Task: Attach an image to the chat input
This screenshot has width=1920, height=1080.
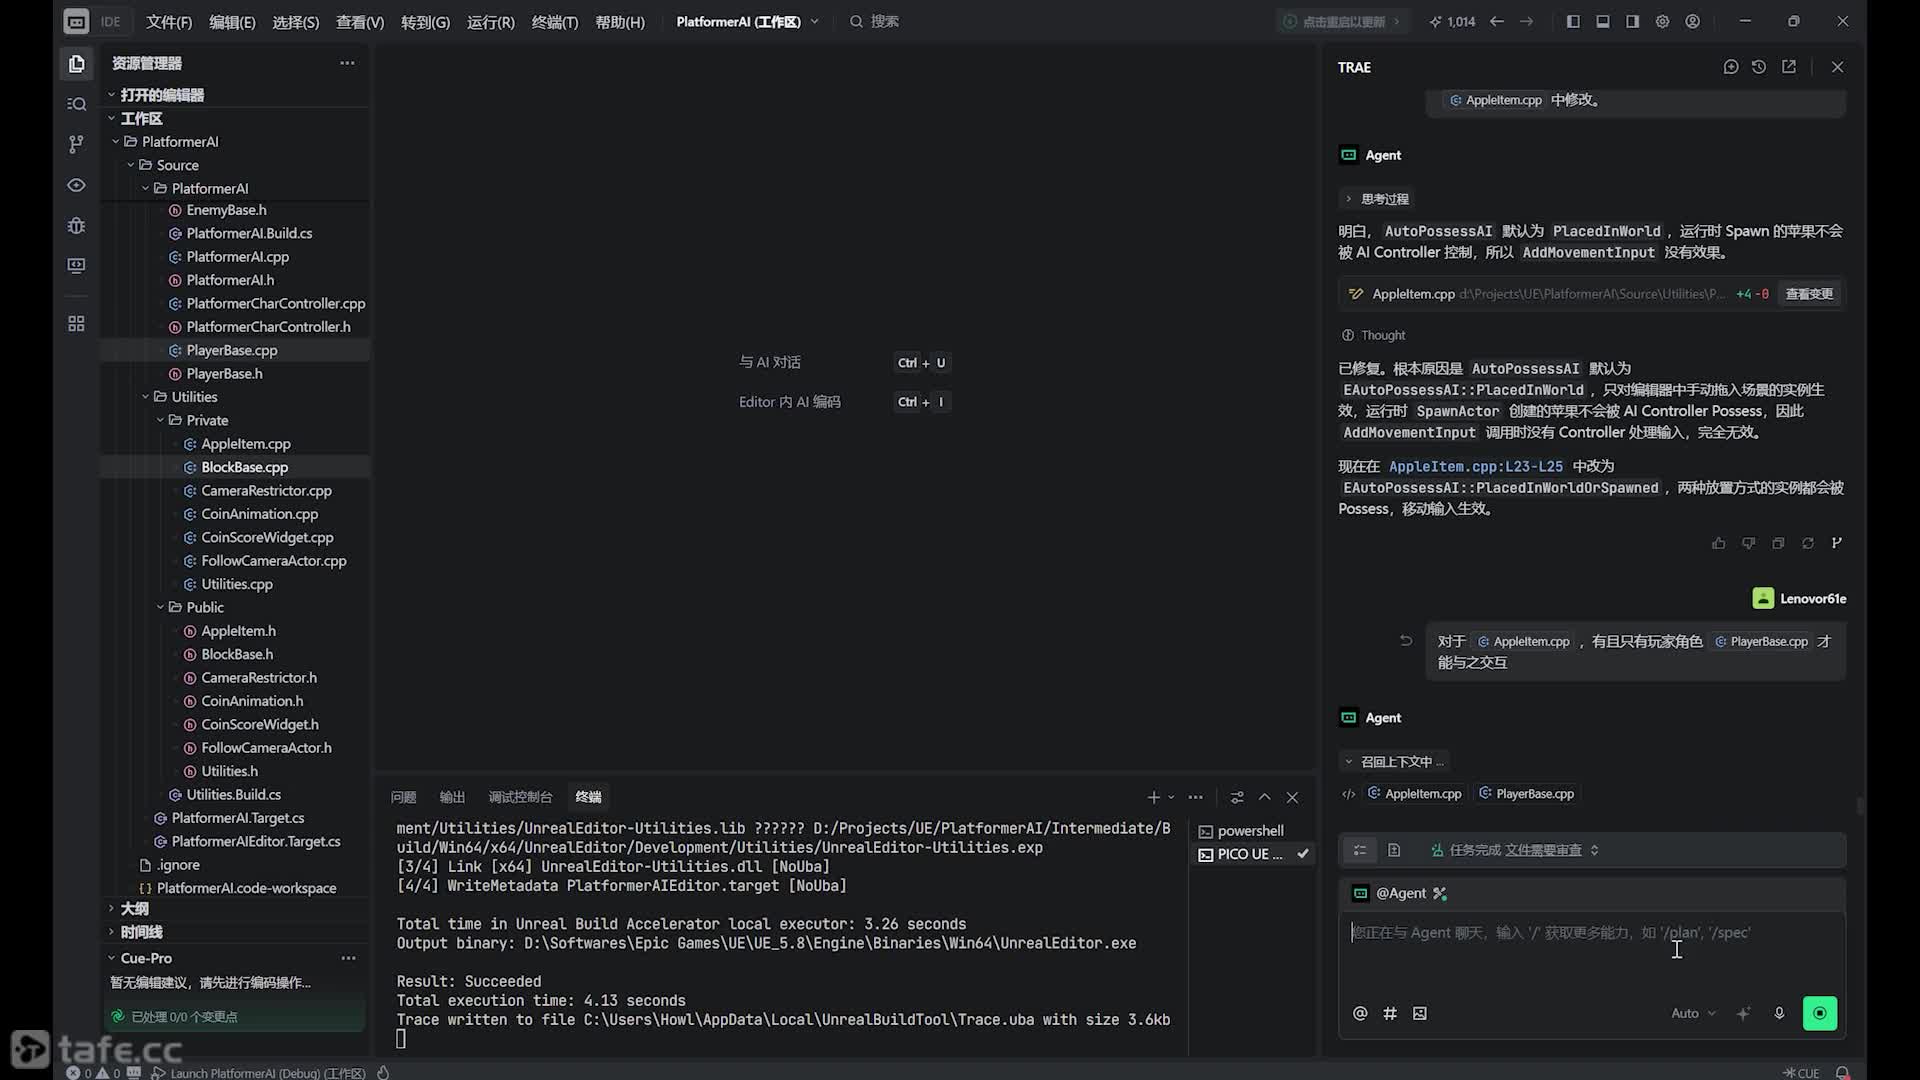Action: pyautogui.click(x=1420, y=1013)
